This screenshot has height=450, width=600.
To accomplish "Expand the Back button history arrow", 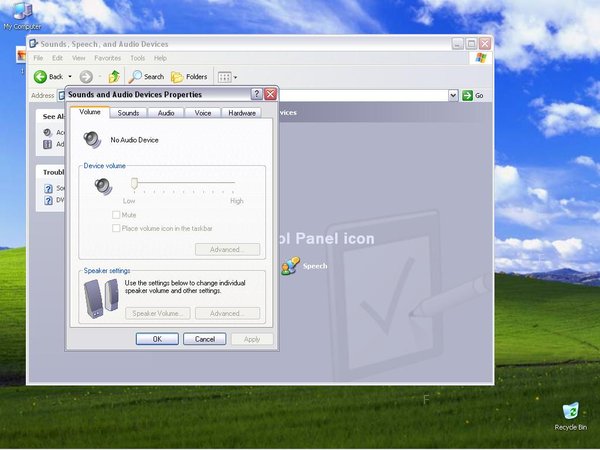I will pos(70,77).
